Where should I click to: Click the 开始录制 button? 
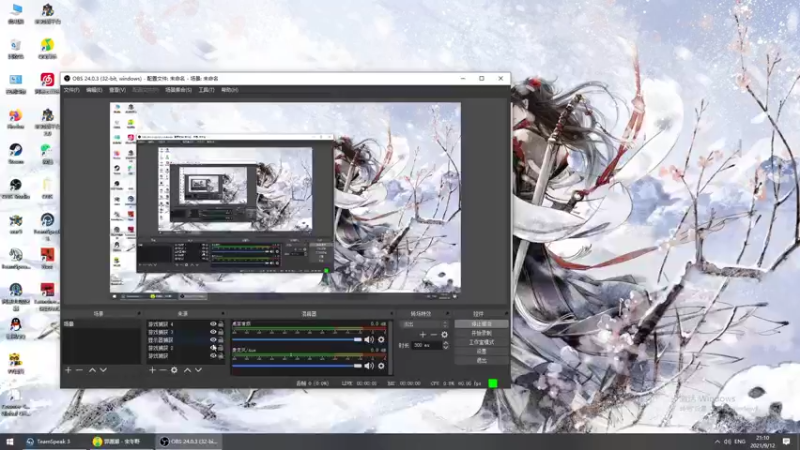pyautogui.click(x=481, y=333)
